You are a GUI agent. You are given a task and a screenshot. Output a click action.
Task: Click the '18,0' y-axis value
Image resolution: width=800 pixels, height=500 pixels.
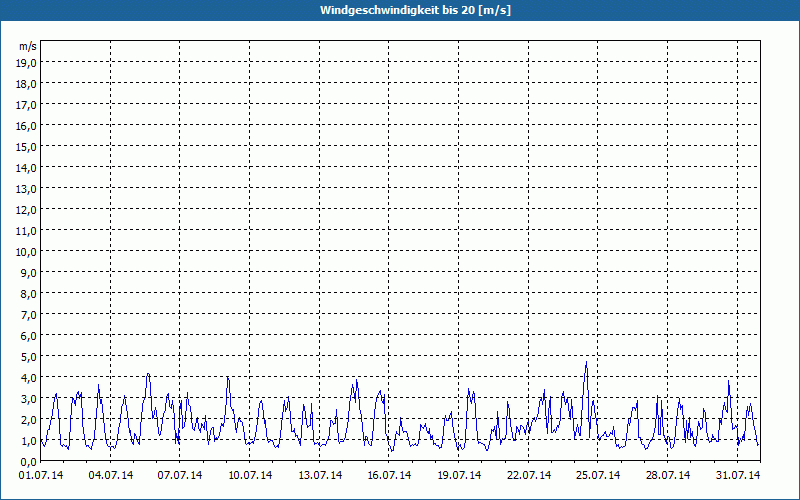click(27, 84)
